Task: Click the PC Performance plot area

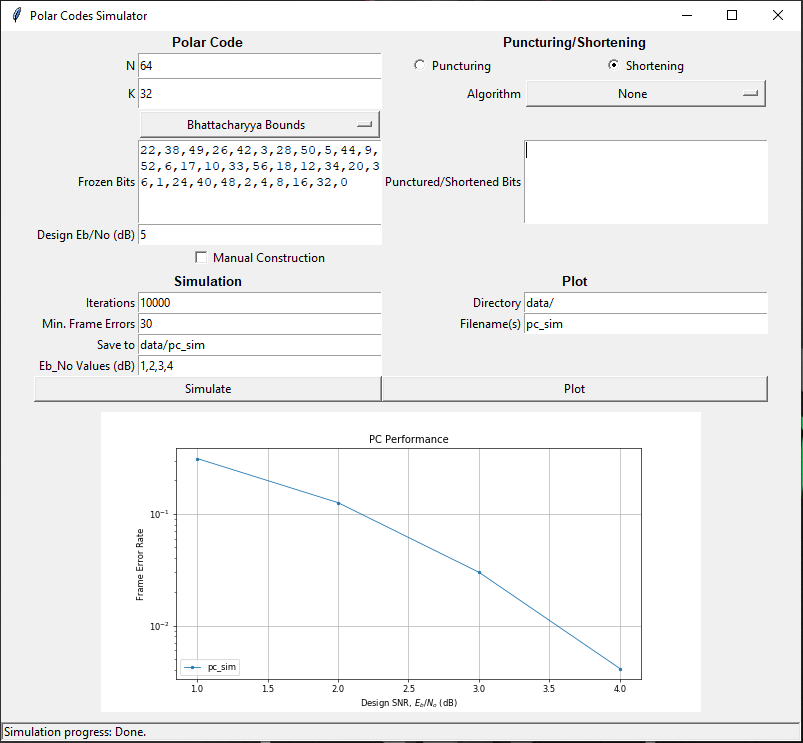Action: pos(408,565)
